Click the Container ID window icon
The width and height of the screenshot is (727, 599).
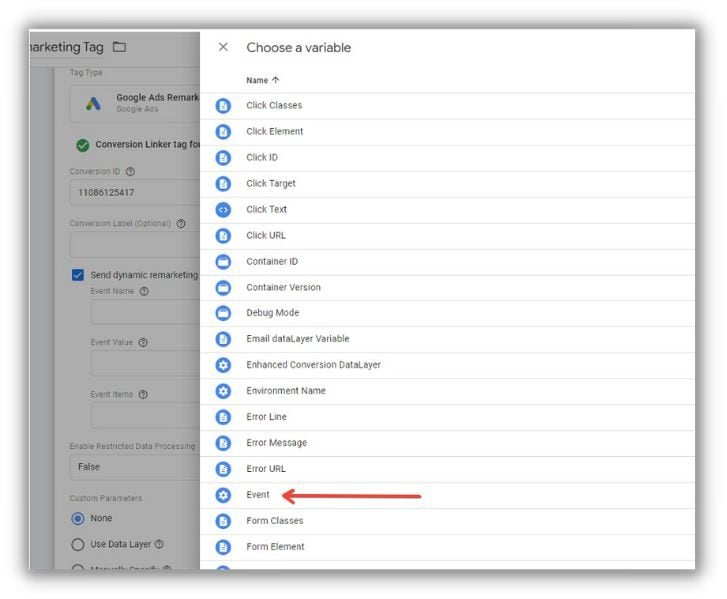click(x=223, y=261)
